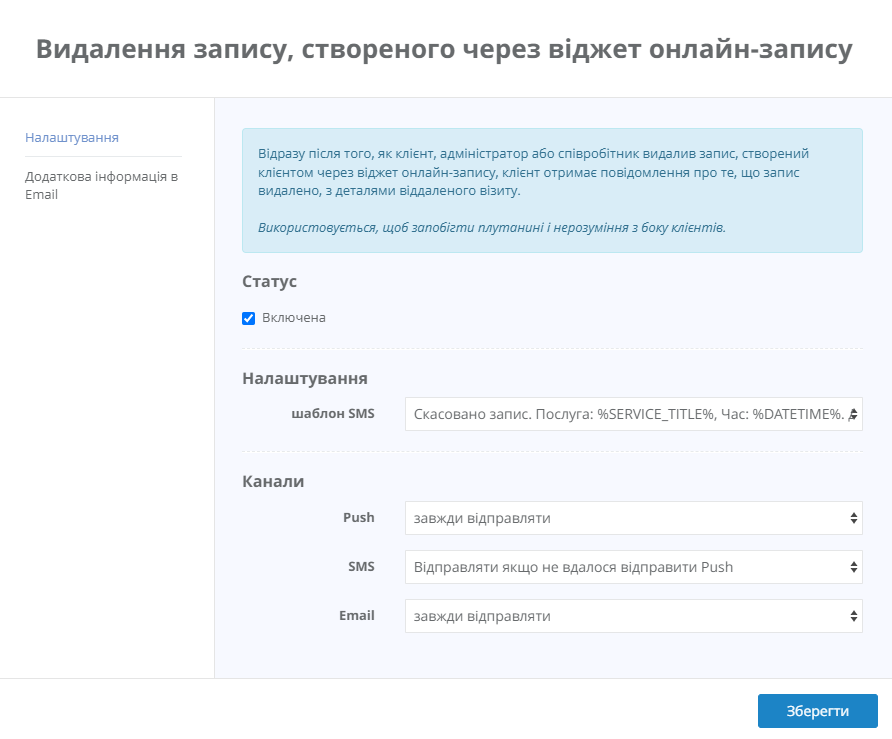Click the Push field label
This screenshot has height=739, width=892.
point(358,517)
